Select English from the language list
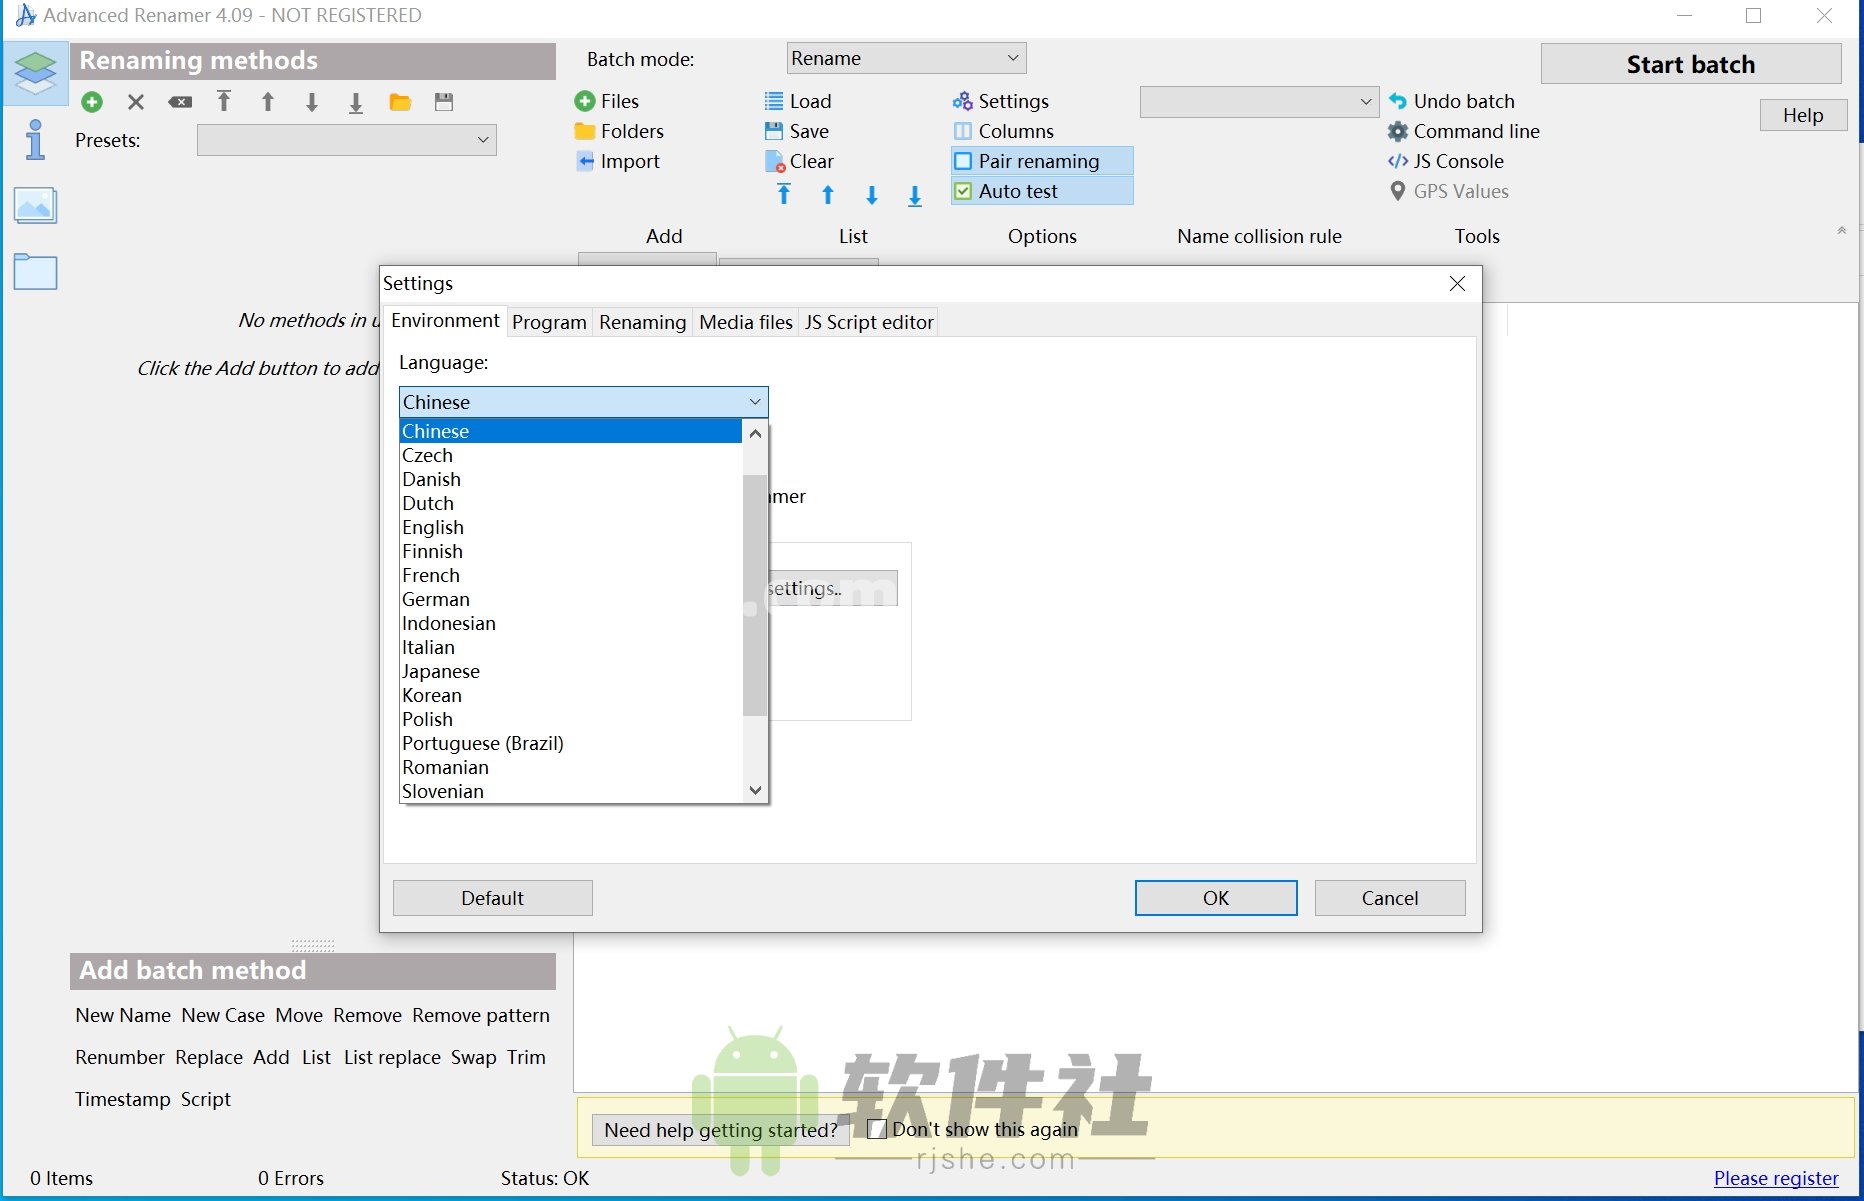Screen dimensions: 1864x1201 [x=432, y=527]
